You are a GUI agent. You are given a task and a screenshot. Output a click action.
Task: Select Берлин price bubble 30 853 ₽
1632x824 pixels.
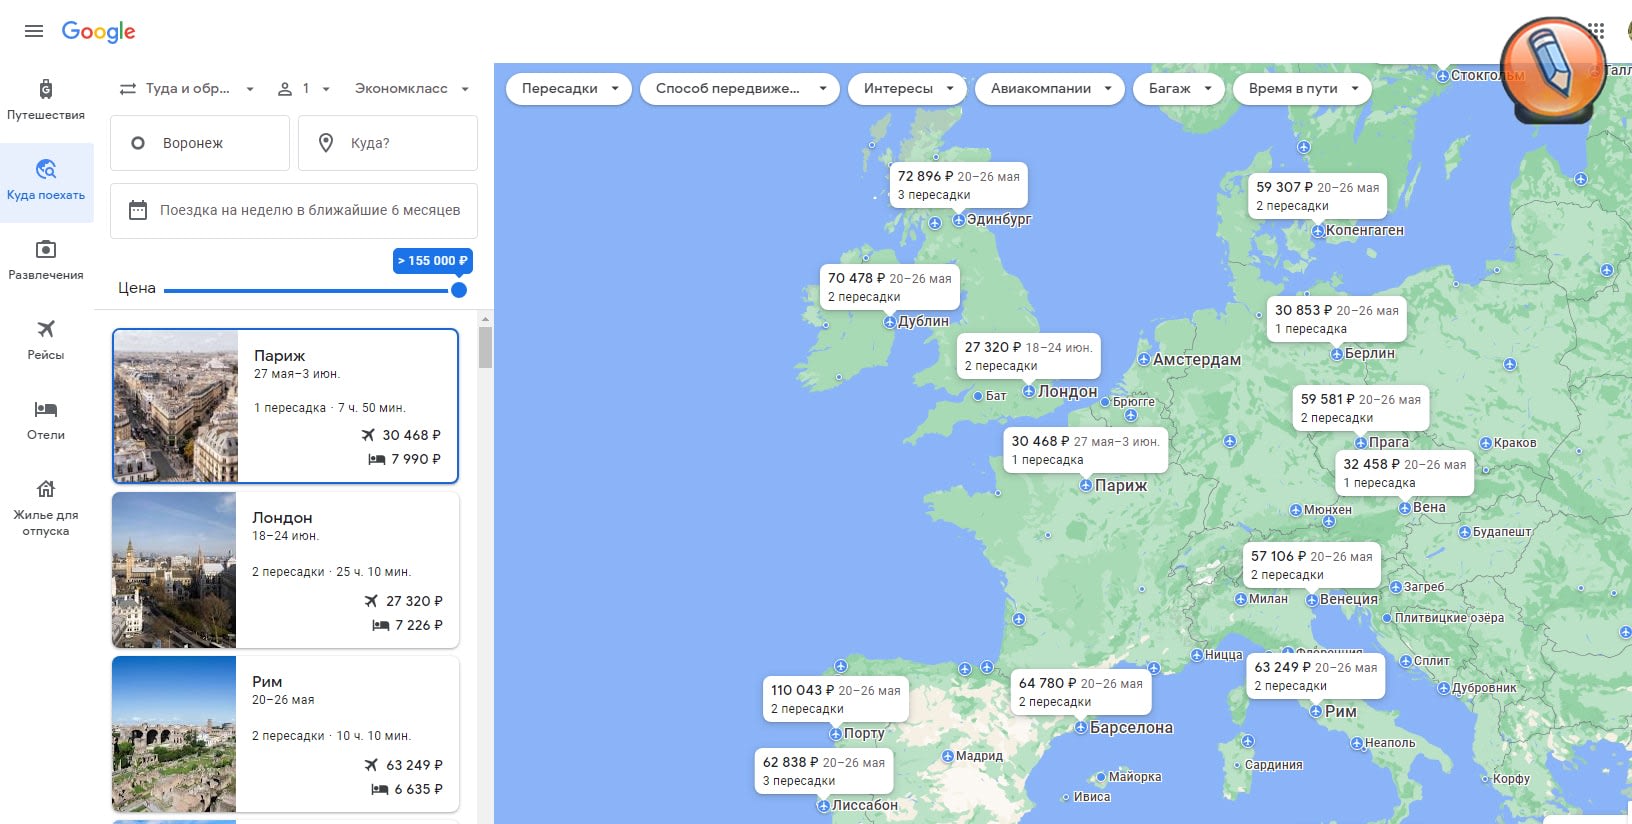coord(1336,319)
